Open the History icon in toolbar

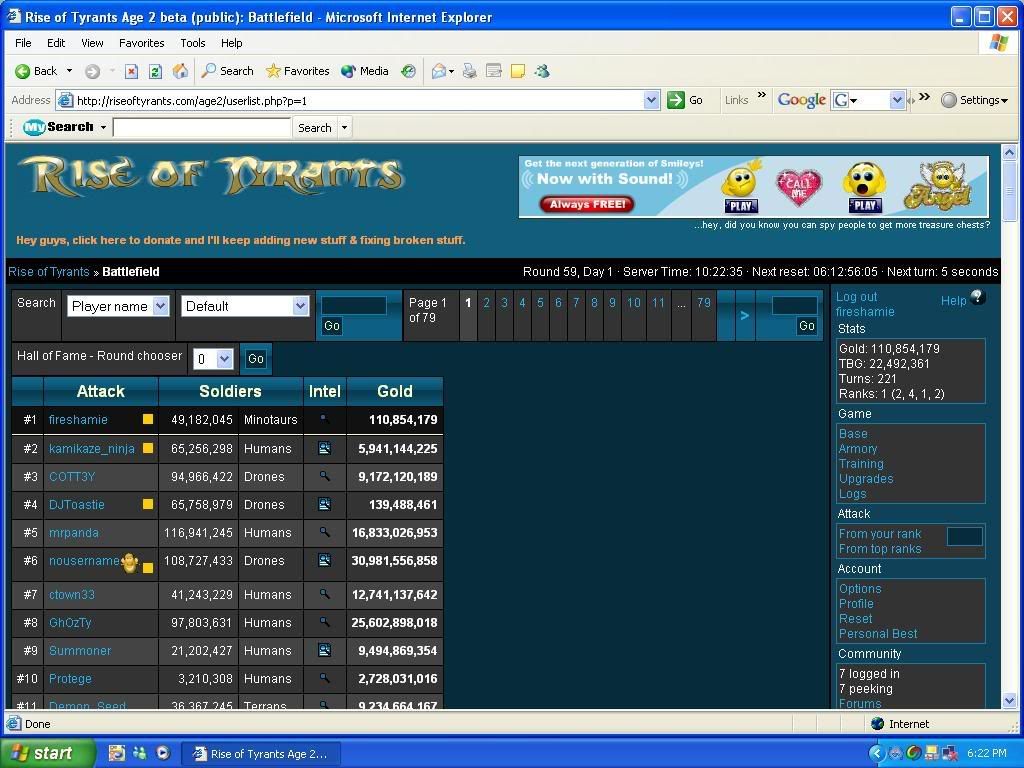click(x=408, y=71)
